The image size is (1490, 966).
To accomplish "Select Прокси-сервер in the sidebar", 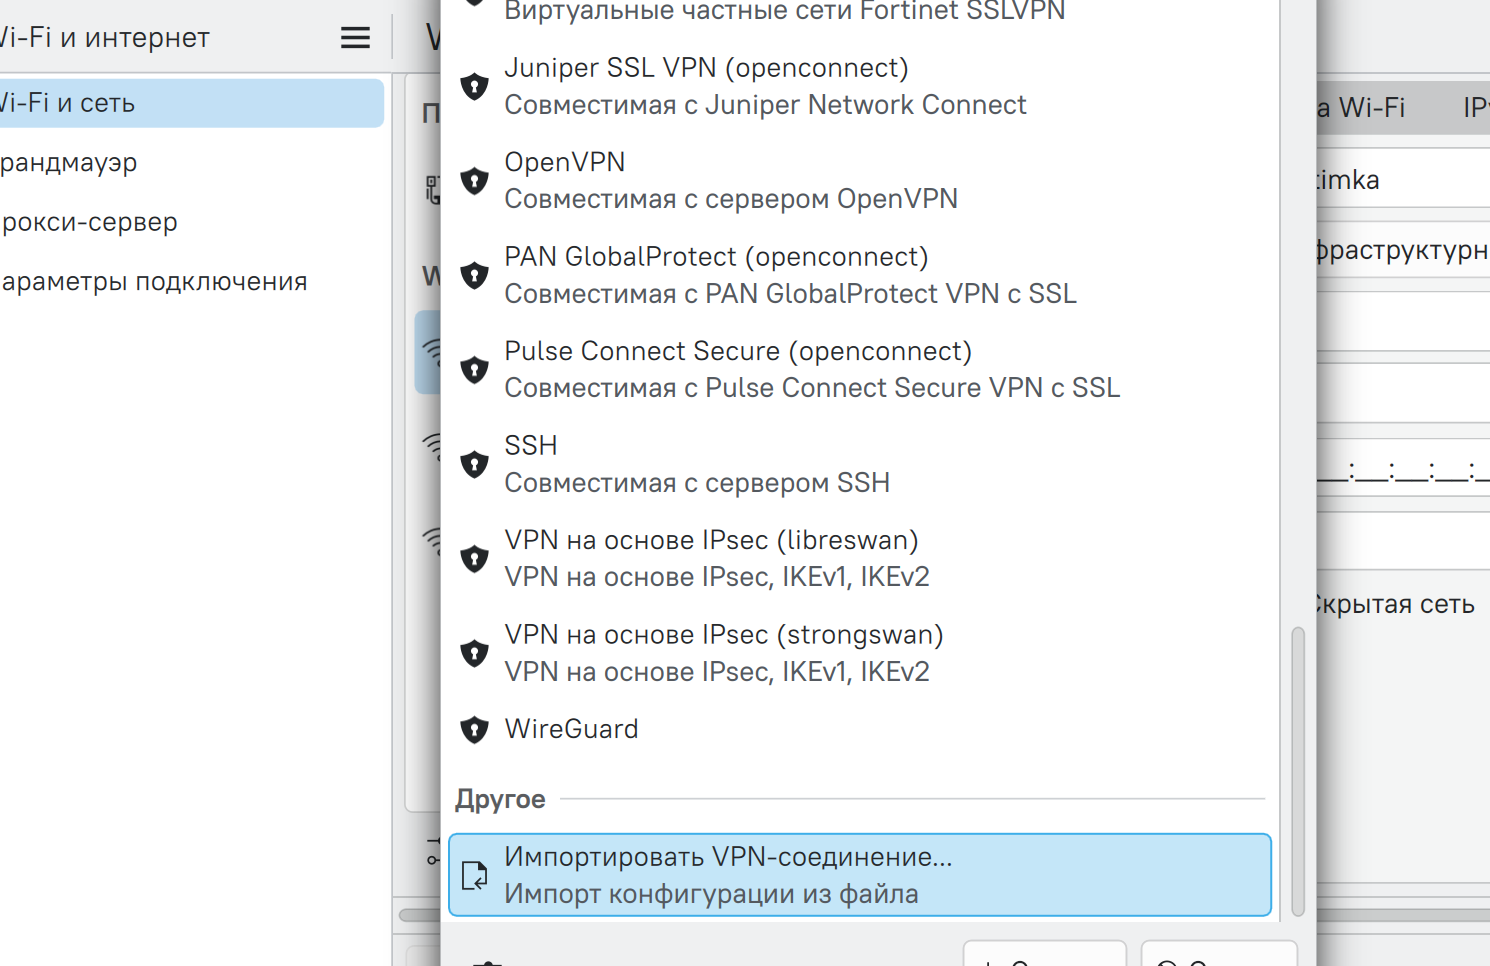I will 90,222.
